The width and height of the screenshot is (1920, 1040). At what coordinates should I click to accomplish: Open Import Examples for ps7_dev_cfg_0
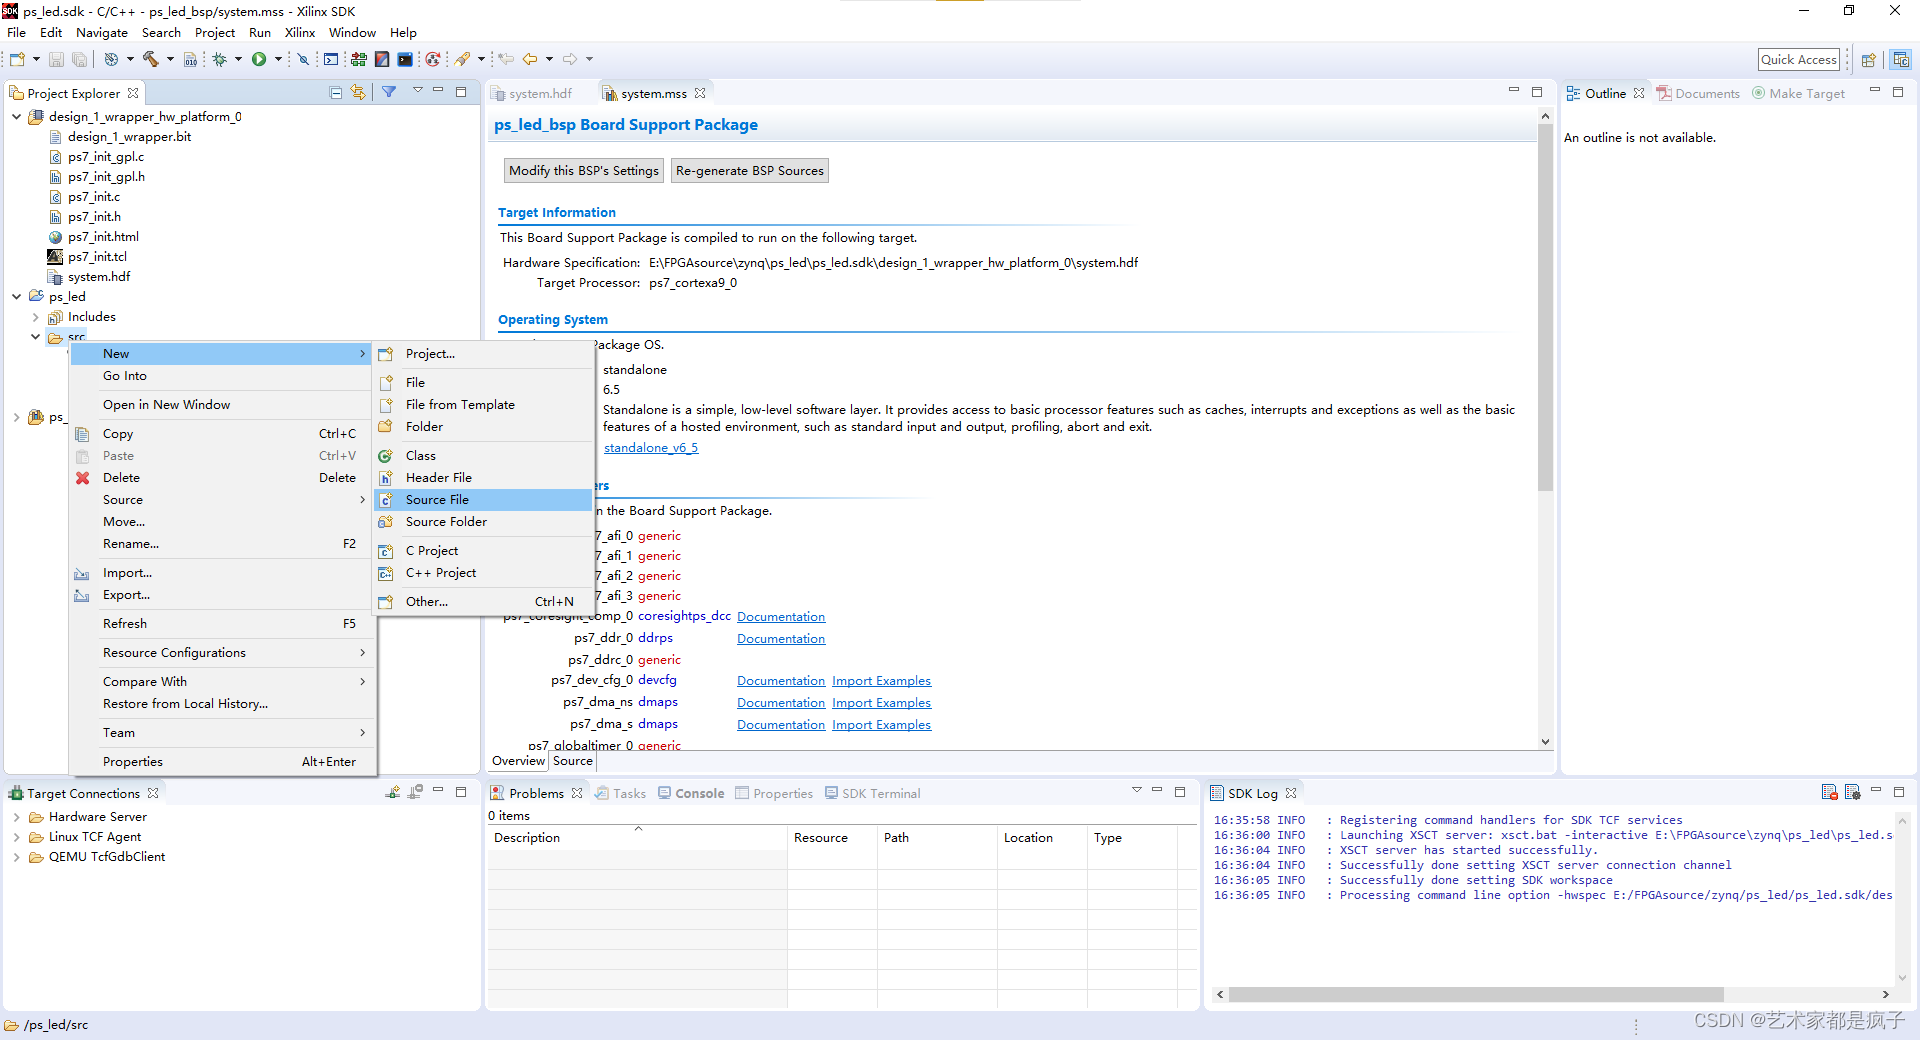[881, 681]
